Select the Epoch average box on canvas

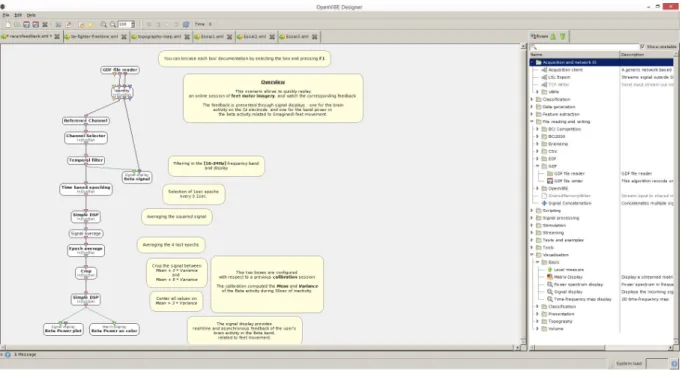click(86, 250)
